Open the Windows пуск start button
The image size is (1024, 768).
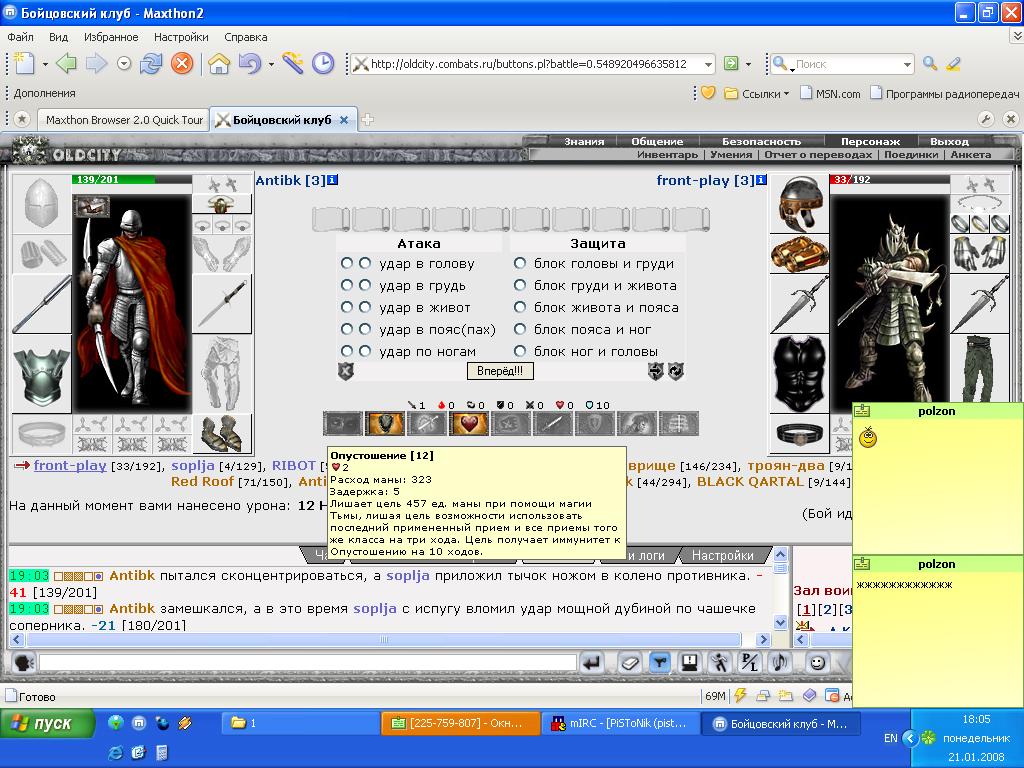pyautogui.click(x=47, y=724)
